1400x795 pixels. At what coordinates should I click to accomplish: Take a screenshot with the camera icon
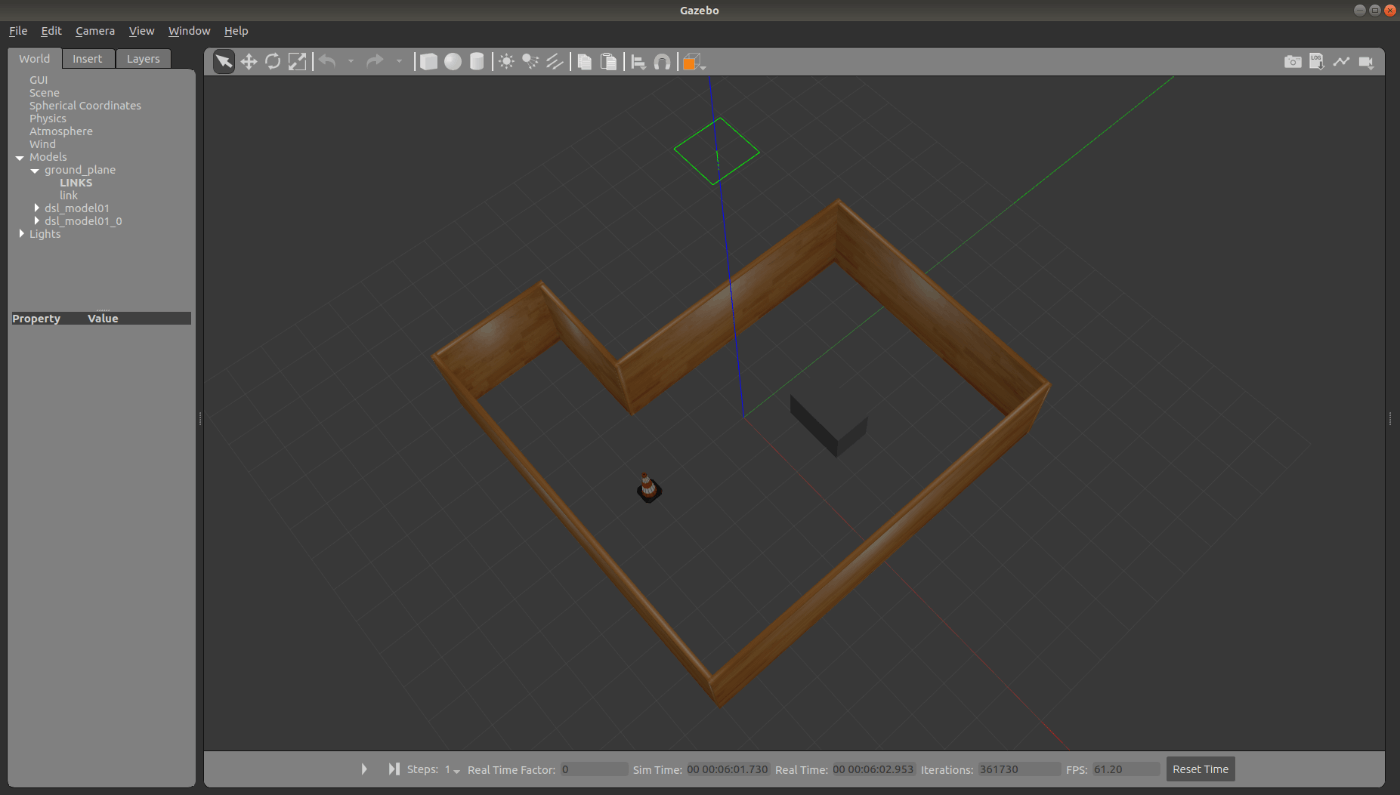pyautogui.click(x=1293, y=62)
